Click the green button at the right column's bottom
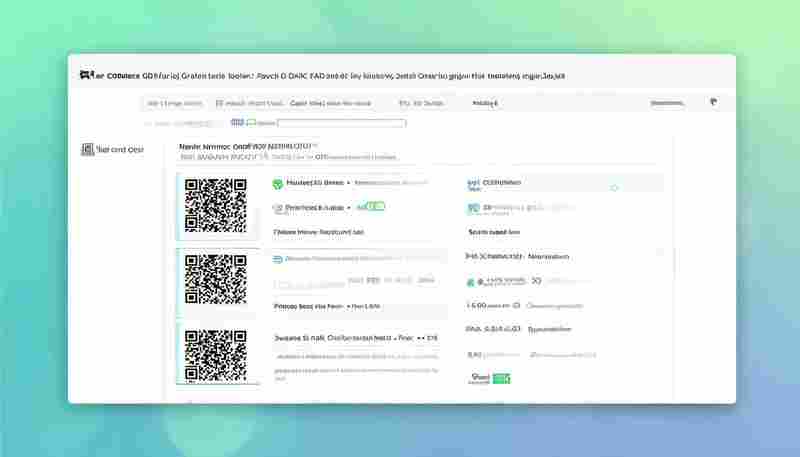The height and width of the screenshot is (457, 800). 502,378
